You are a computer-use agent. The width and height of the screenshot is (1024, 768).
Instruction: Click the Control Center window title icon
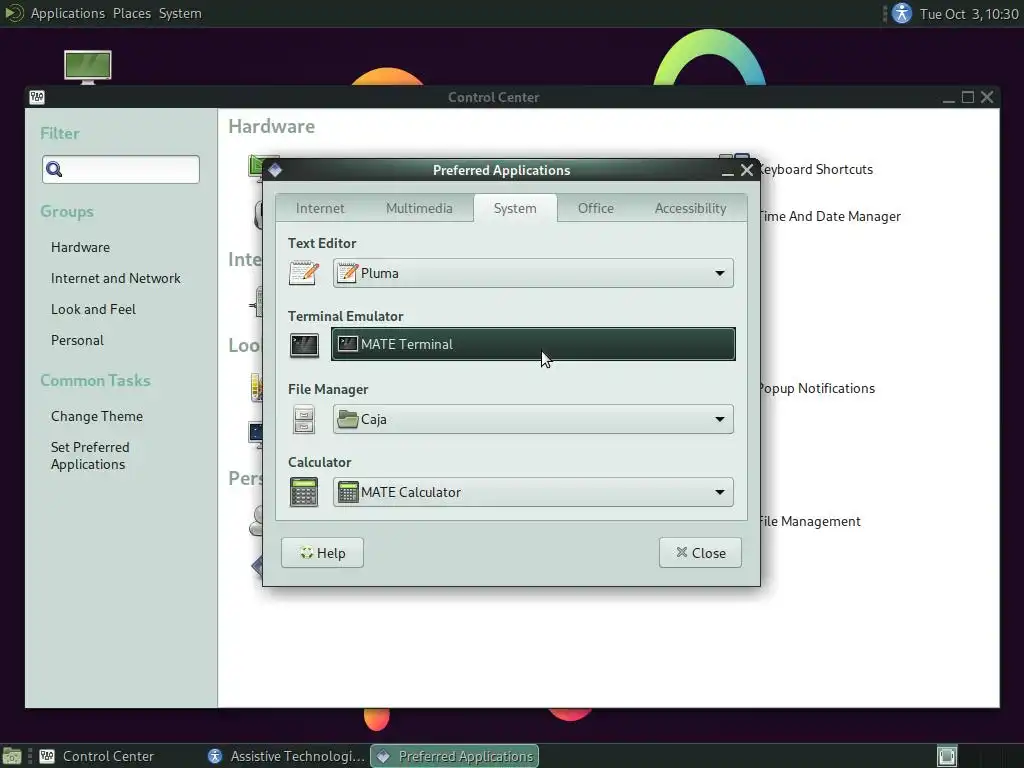click(37, 97)
